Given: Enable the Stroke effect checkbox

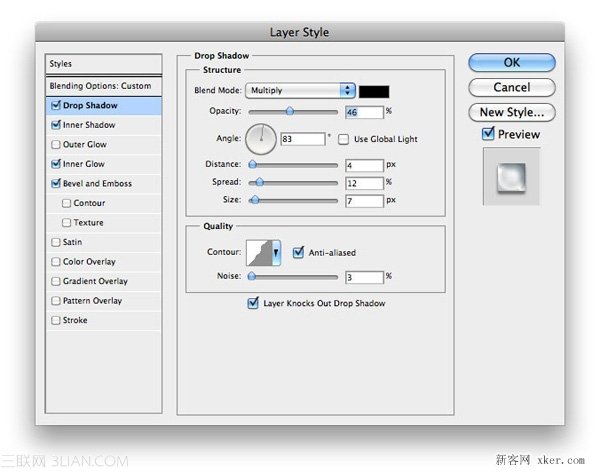Looking at the screenshot, I should tap(56, 320).
